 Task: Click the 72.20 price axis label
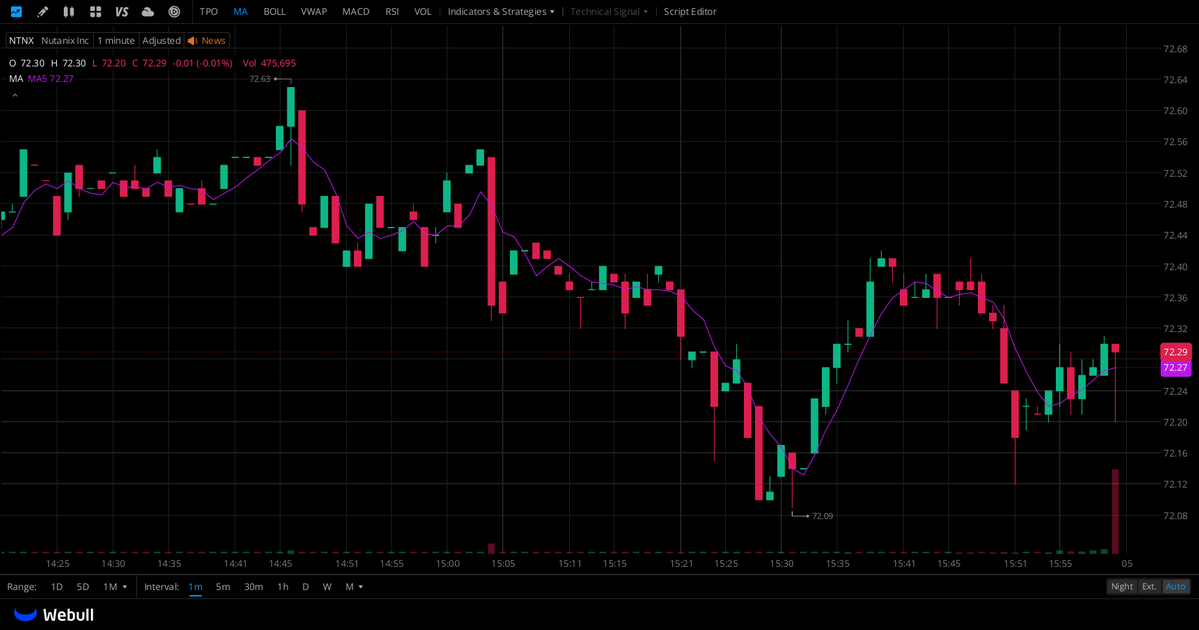tap(1175, 422)
